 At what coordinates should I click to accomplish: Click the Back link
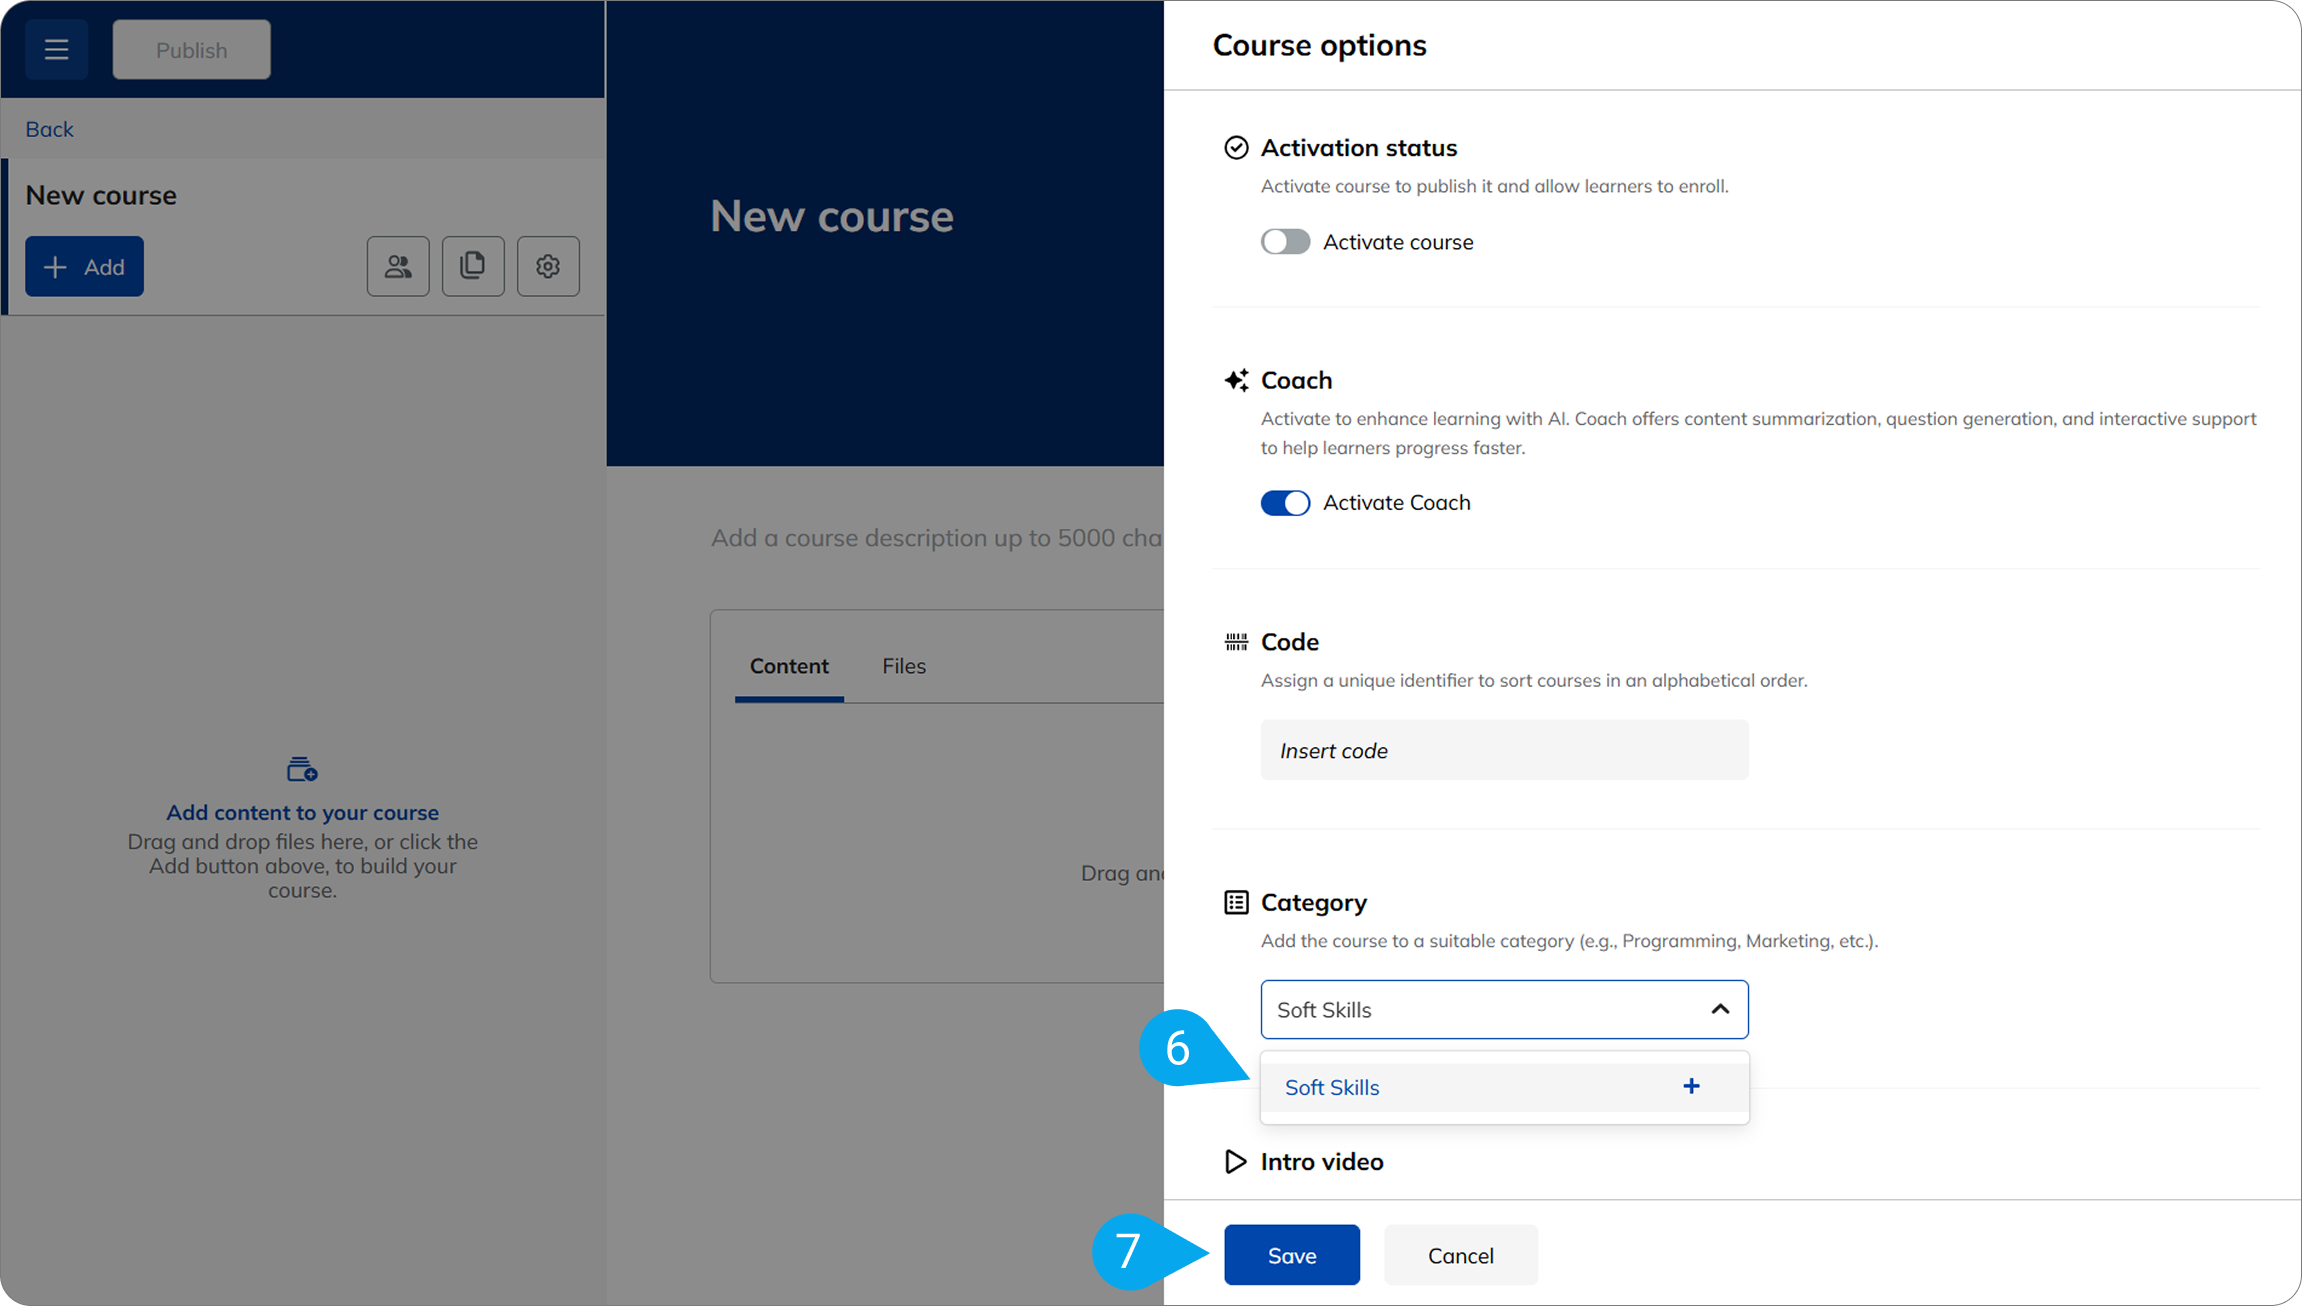point(49,129)
